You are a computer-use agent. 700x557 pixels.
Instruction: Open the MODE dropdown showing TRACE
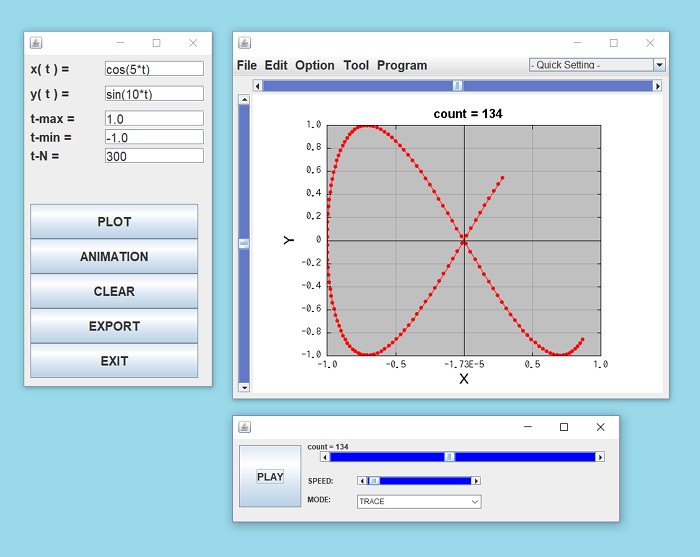tap(419, 502)
